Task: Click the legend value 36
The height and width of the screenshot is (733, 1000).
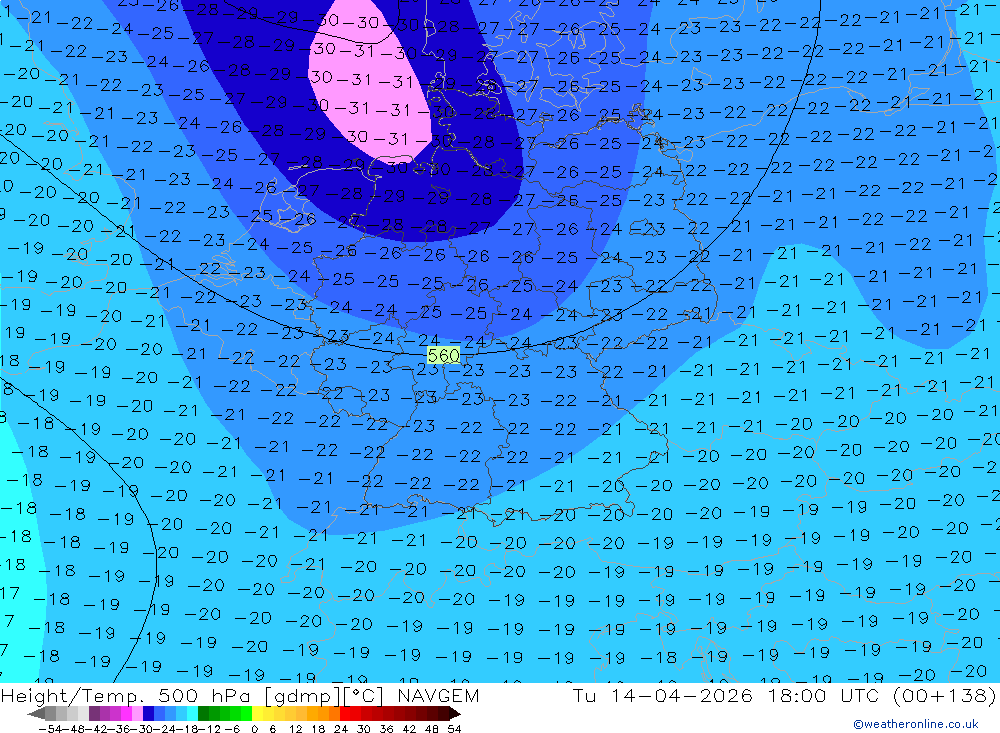Action: (386, 729)
